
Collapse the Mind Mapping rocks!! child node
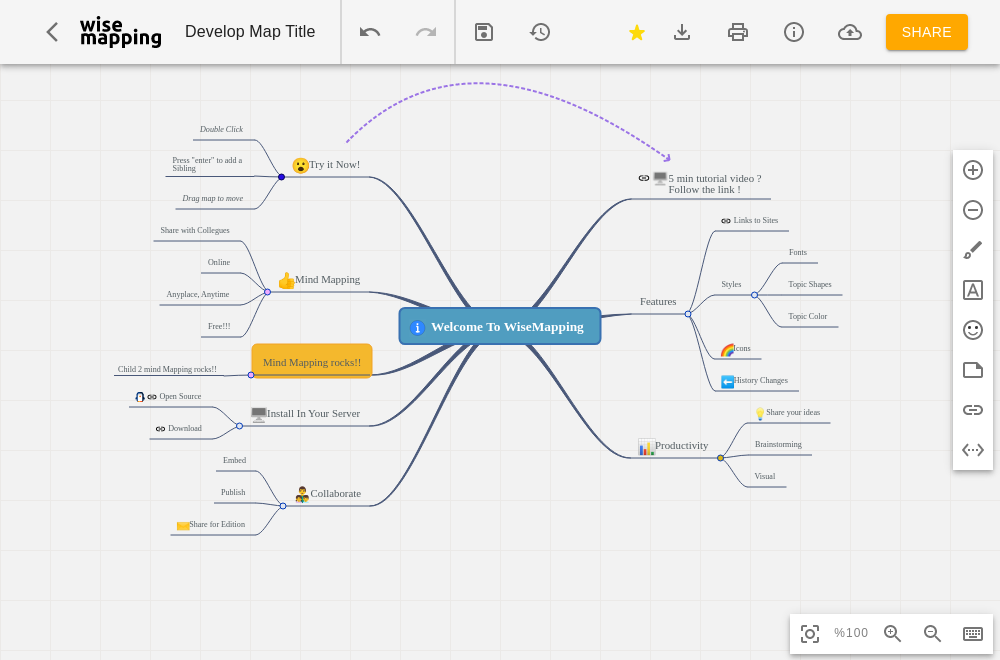(251, 375)
